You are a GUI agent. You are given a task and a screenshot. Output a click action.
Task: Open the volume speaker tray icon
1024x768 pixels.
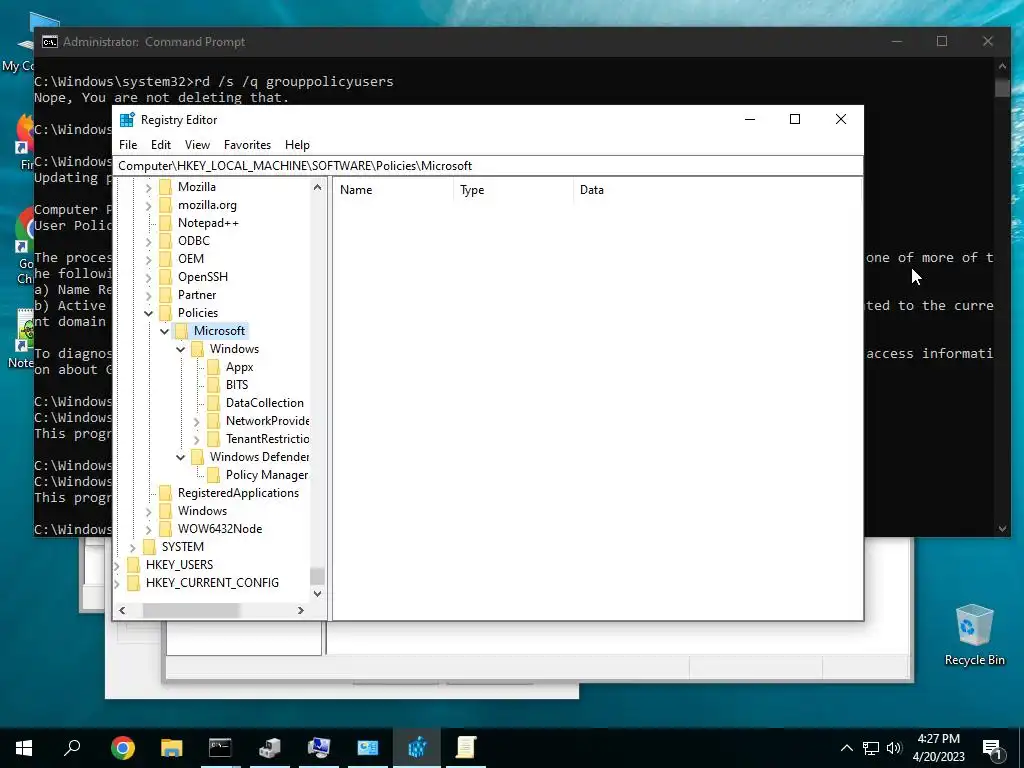894,748
